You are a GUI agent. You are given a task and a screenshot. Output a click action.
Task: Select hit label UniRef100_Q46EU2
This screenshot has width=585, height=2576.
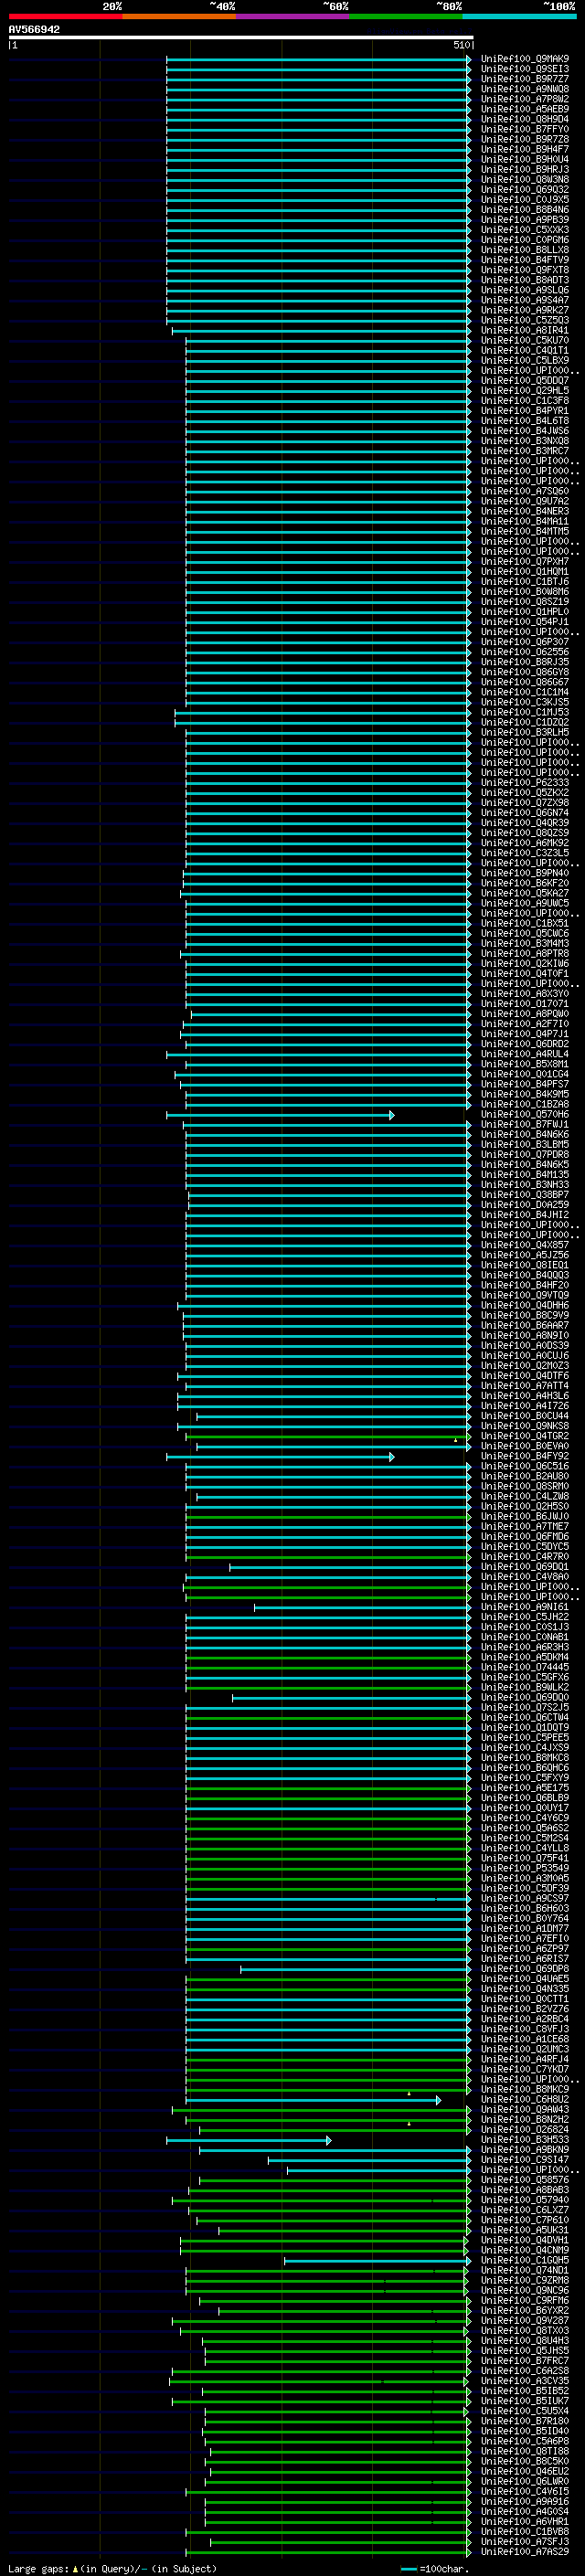524,2471
